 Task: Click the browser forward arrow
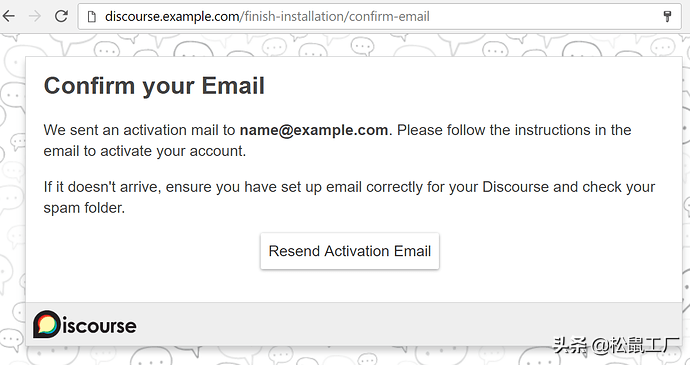pos(34,16)
